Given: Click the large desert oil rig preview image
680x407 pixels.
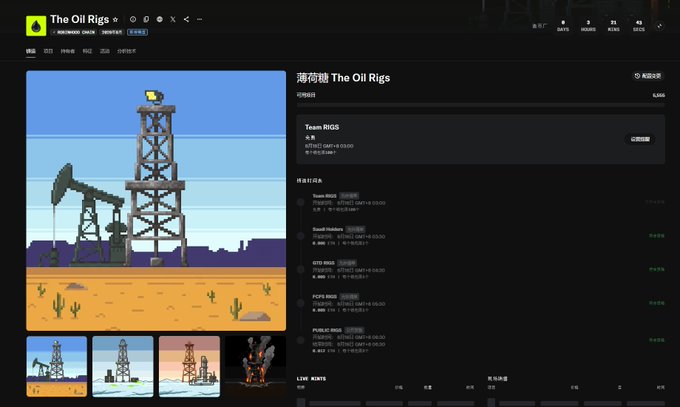Looking at the screenshot, I should [x=156, y=201].
